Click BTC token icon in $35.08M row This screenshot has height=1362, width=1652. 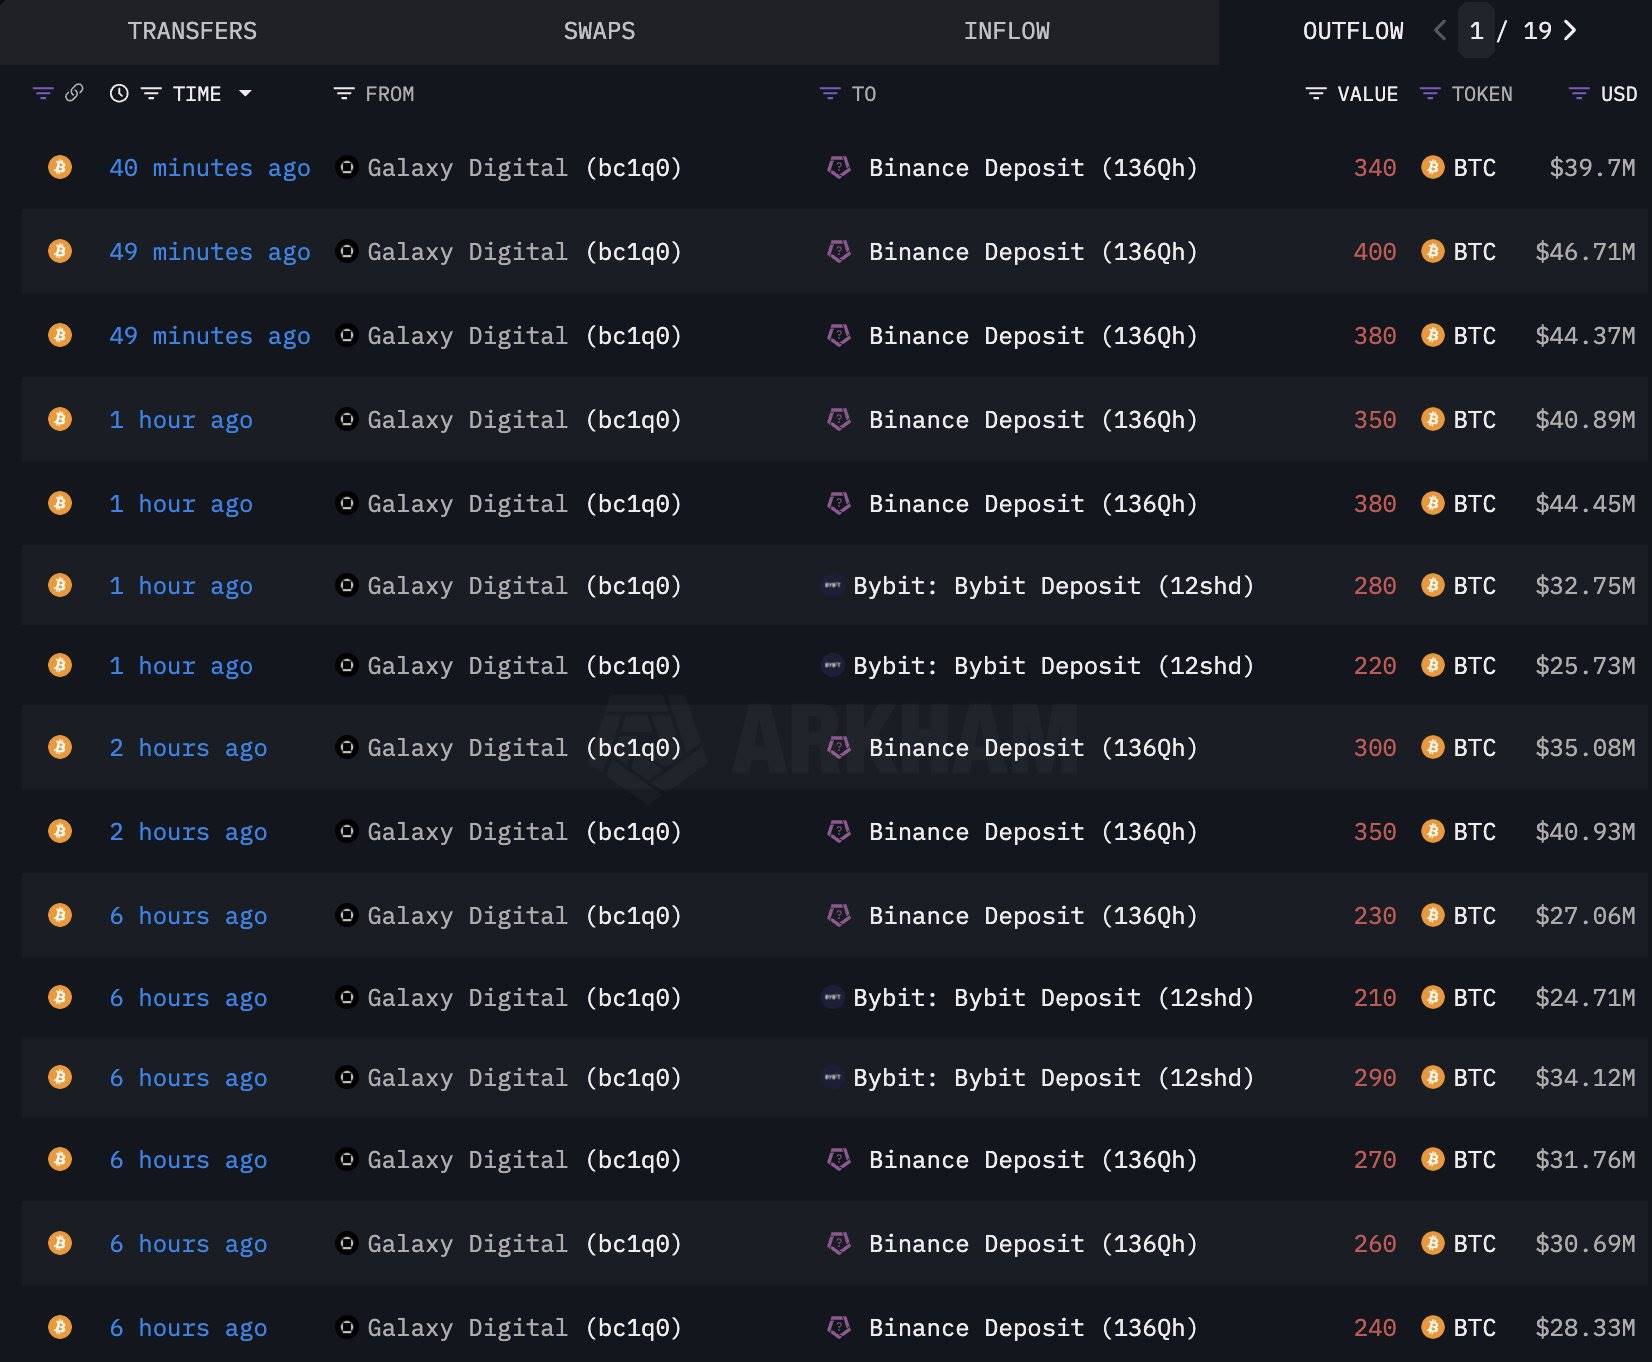click(x=1432, y=747)
